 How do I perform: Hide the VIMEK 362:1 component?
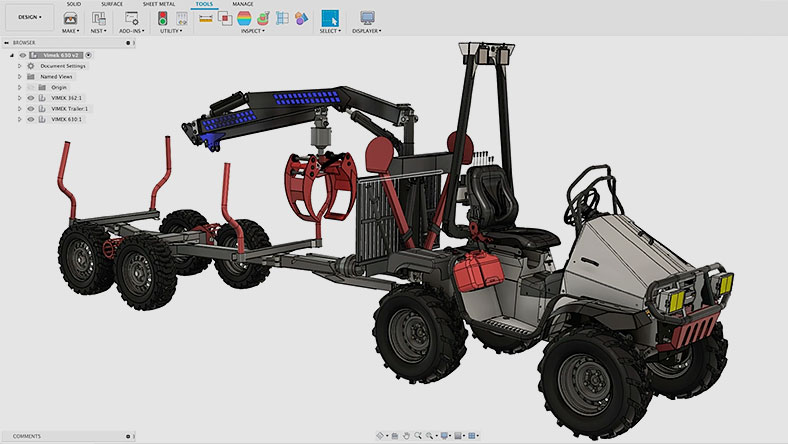[x=31, y=98]
